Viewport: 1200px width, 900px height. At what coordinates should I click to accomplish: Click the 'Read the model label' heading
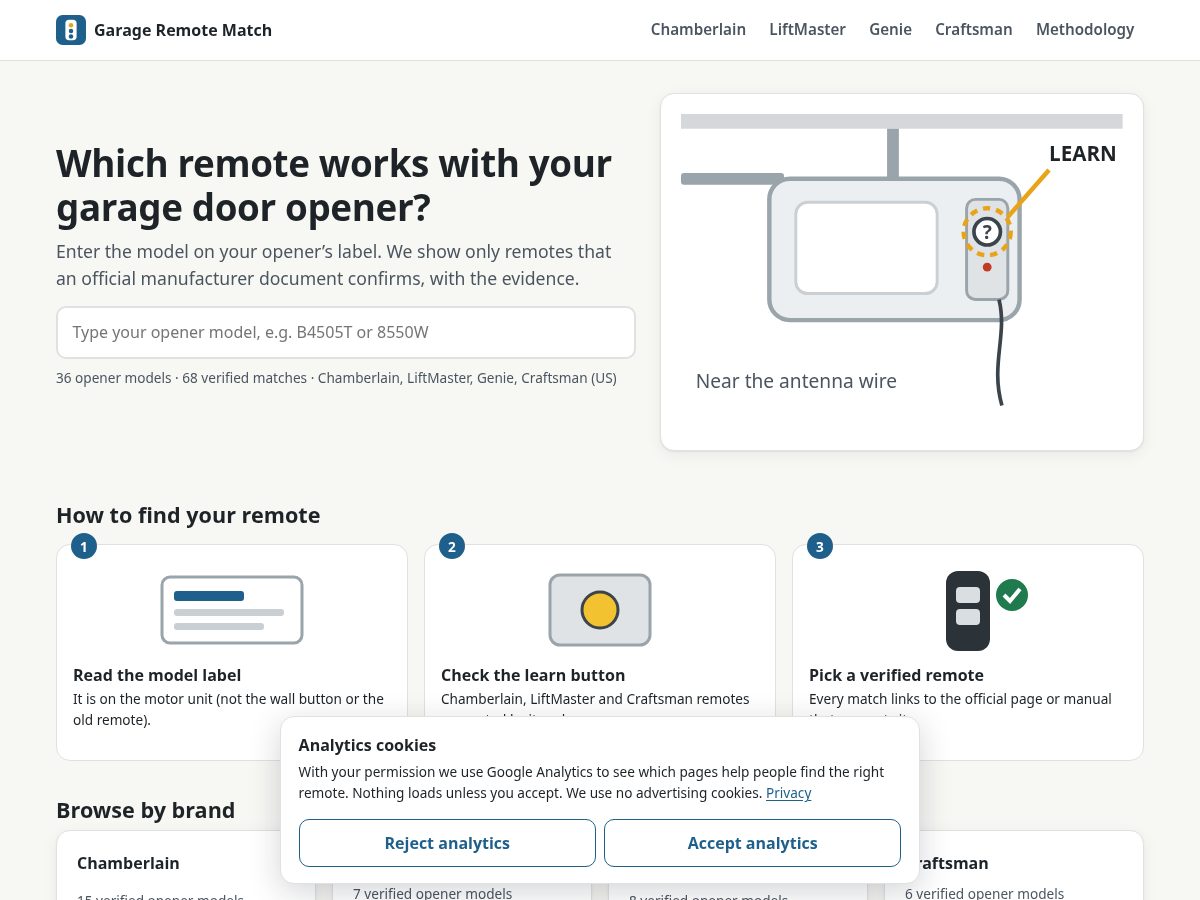[x=157, y=675]
